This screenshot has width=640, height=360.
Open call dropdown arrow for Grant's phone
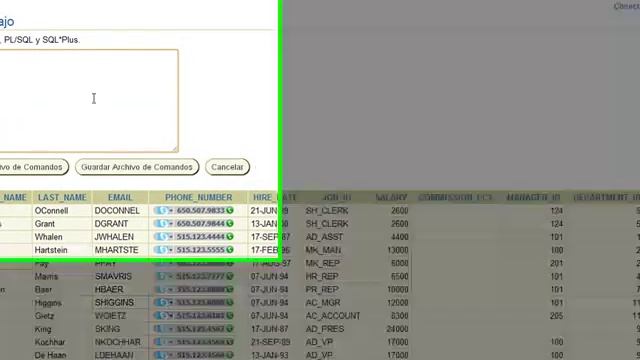pyautogui.click(x=171, y=224)
